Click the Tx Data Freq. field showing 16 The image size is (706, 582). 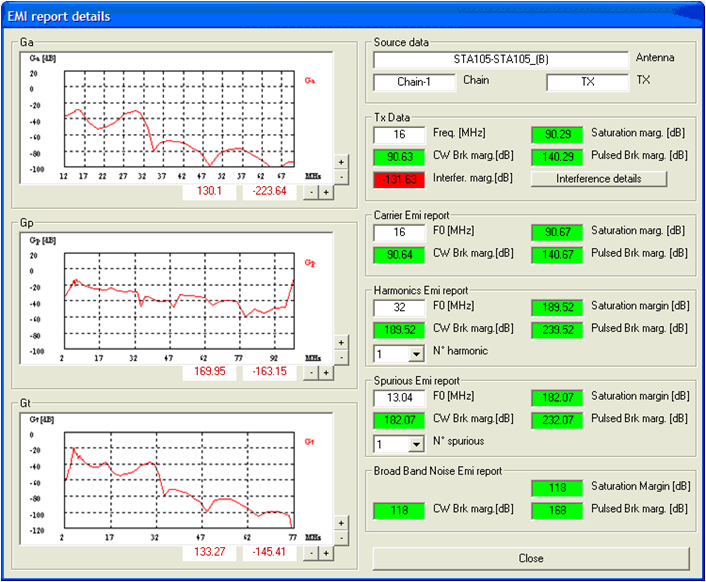tap(399, 135)
